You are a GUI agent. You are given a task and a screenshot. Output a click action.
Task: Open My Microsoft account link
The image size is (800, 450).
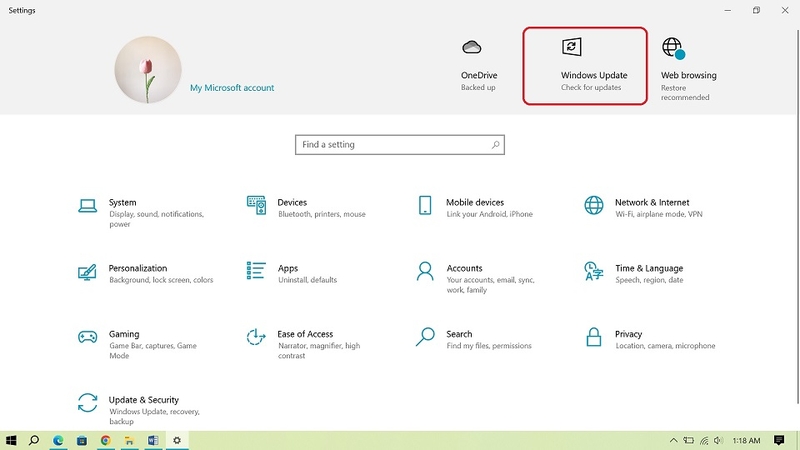coord(232,88)
